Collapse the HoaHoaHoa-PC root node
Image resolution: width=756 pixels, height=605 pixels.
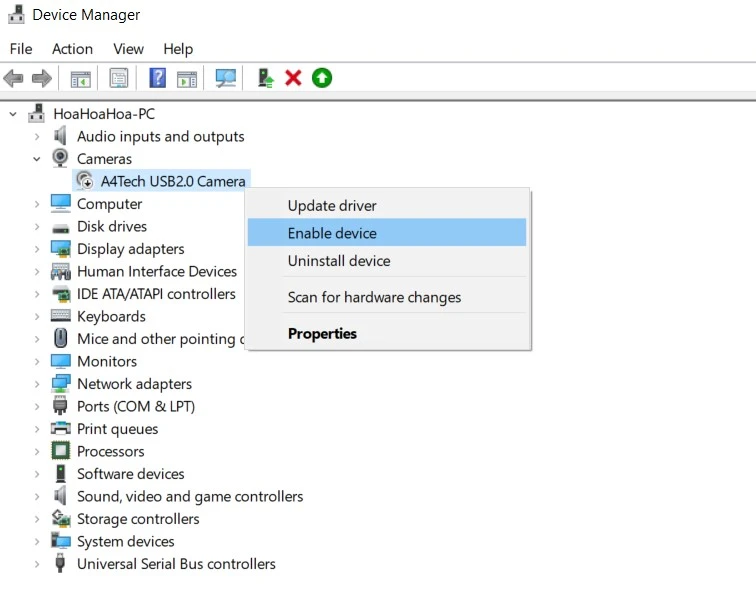point(13,114)
